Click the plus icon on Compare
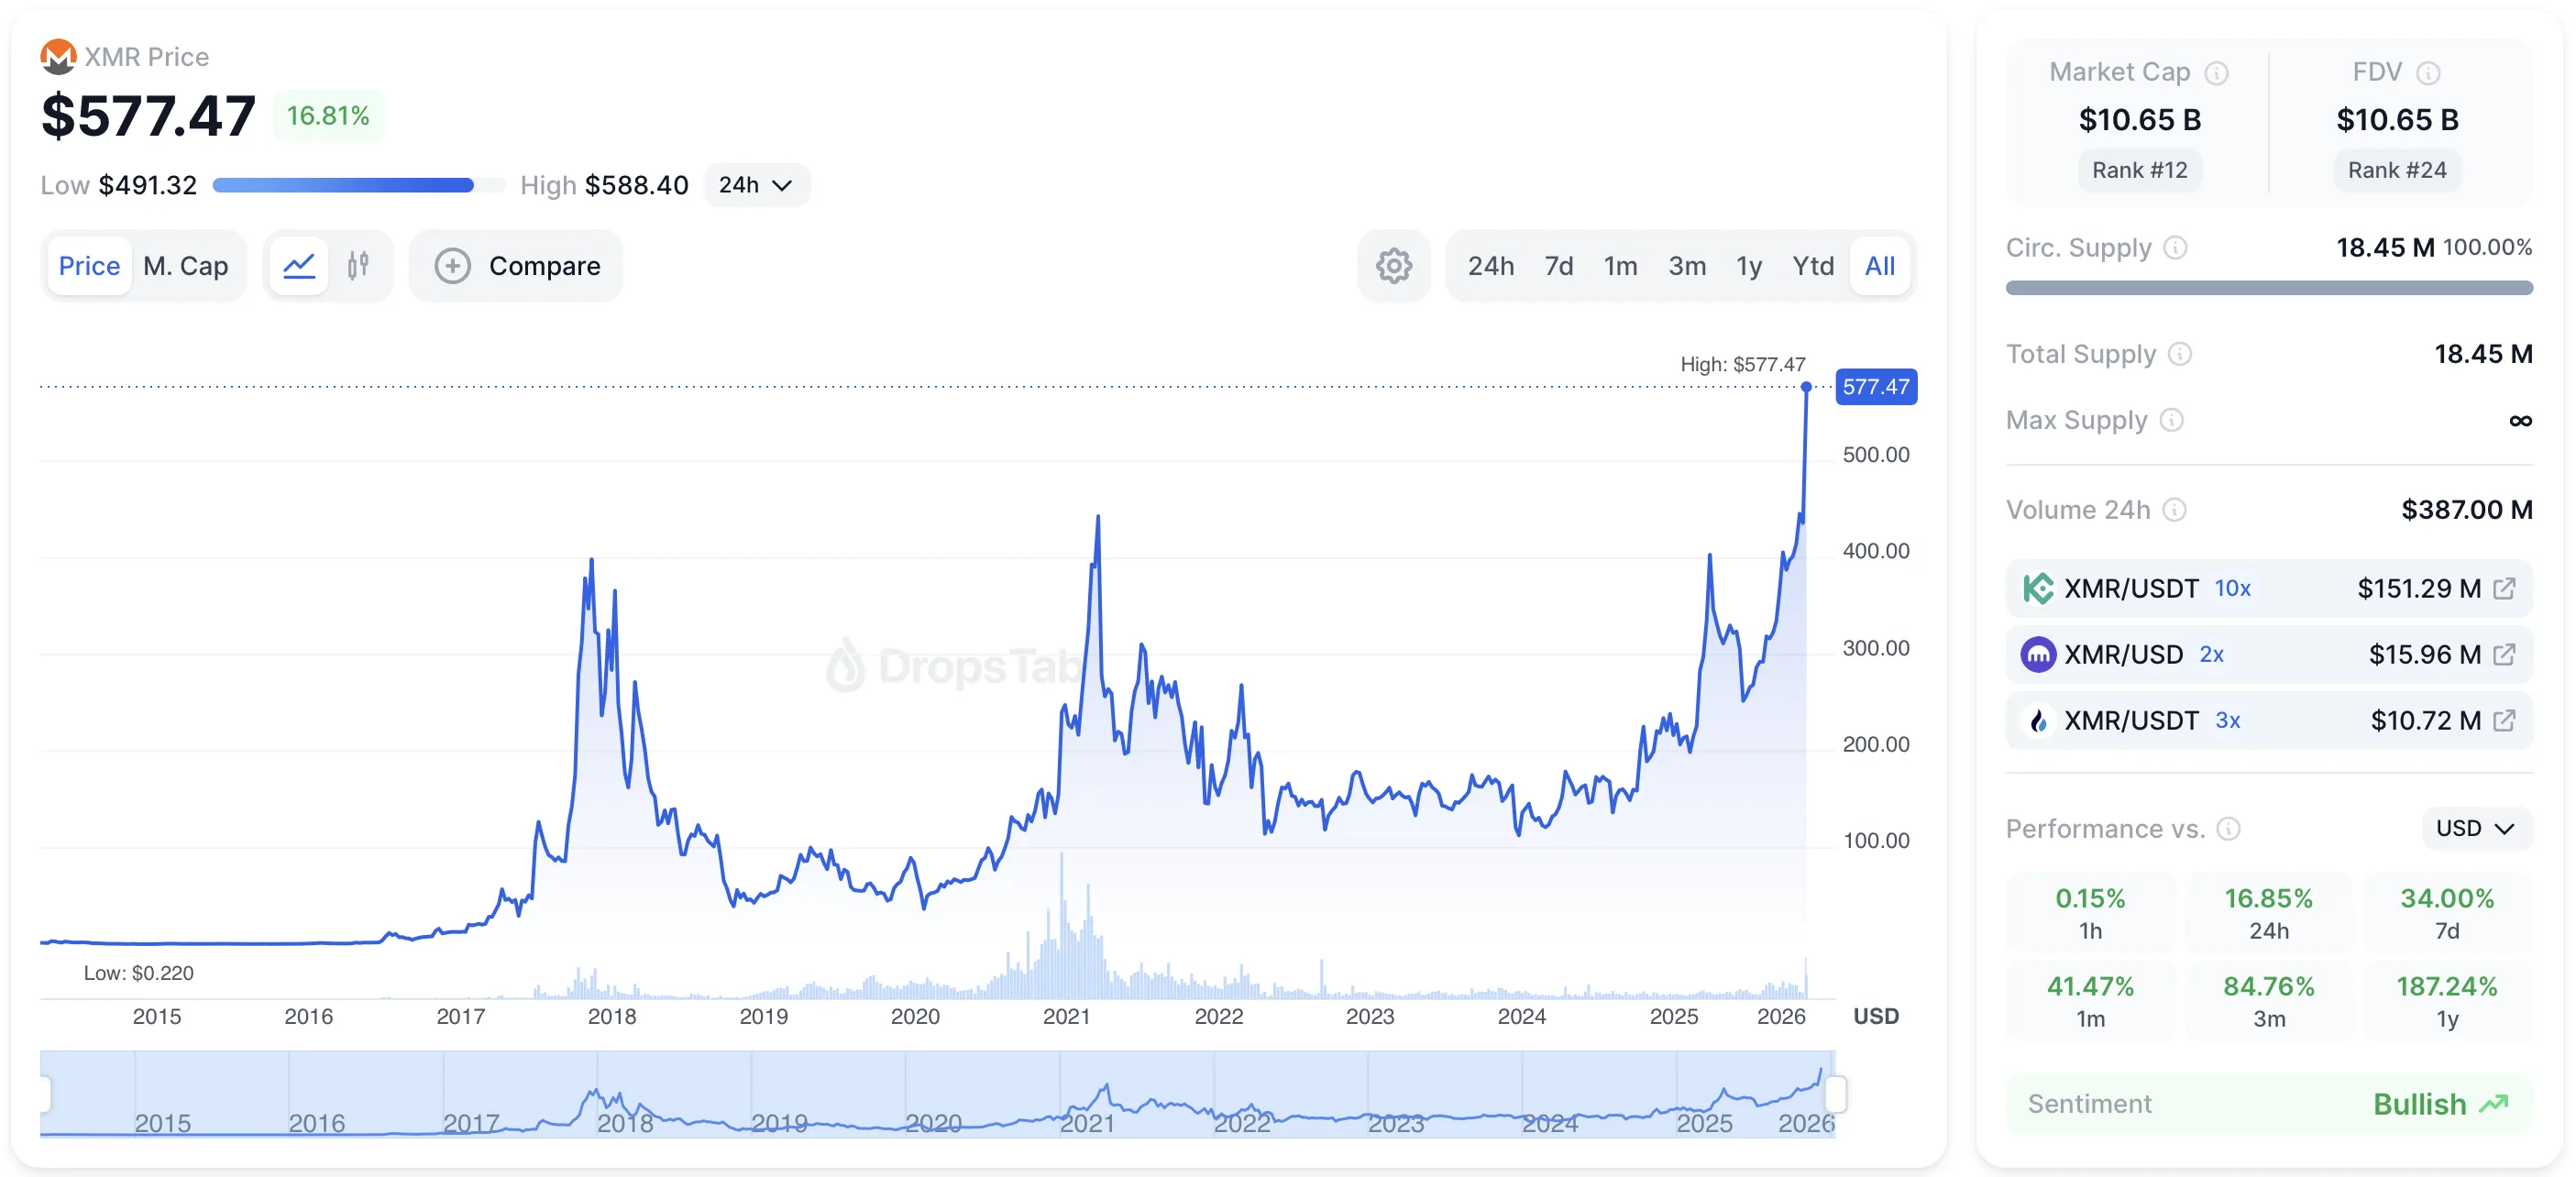This screenshot has width=2576, height=1177. (x=453, y=266)
